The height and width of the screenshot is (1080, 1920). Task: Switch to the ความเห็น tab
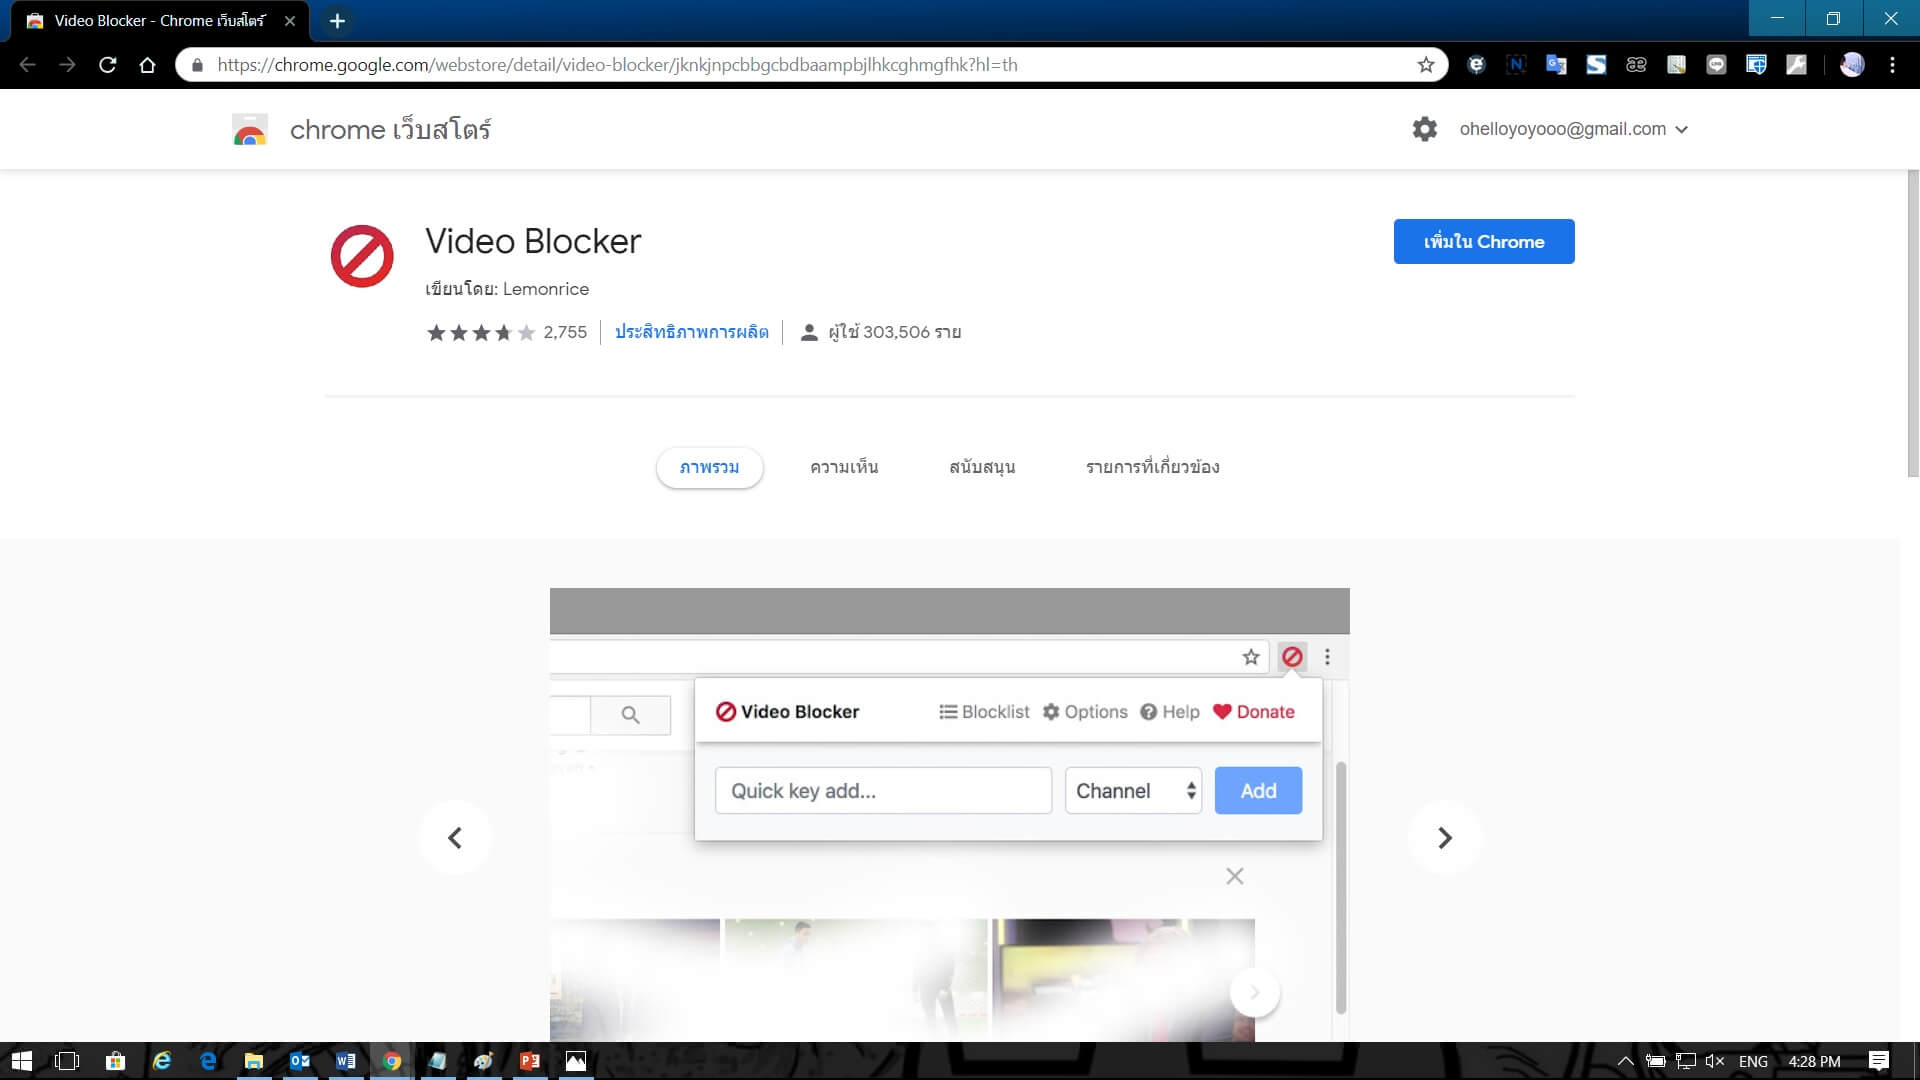click(x=844, y=467)
